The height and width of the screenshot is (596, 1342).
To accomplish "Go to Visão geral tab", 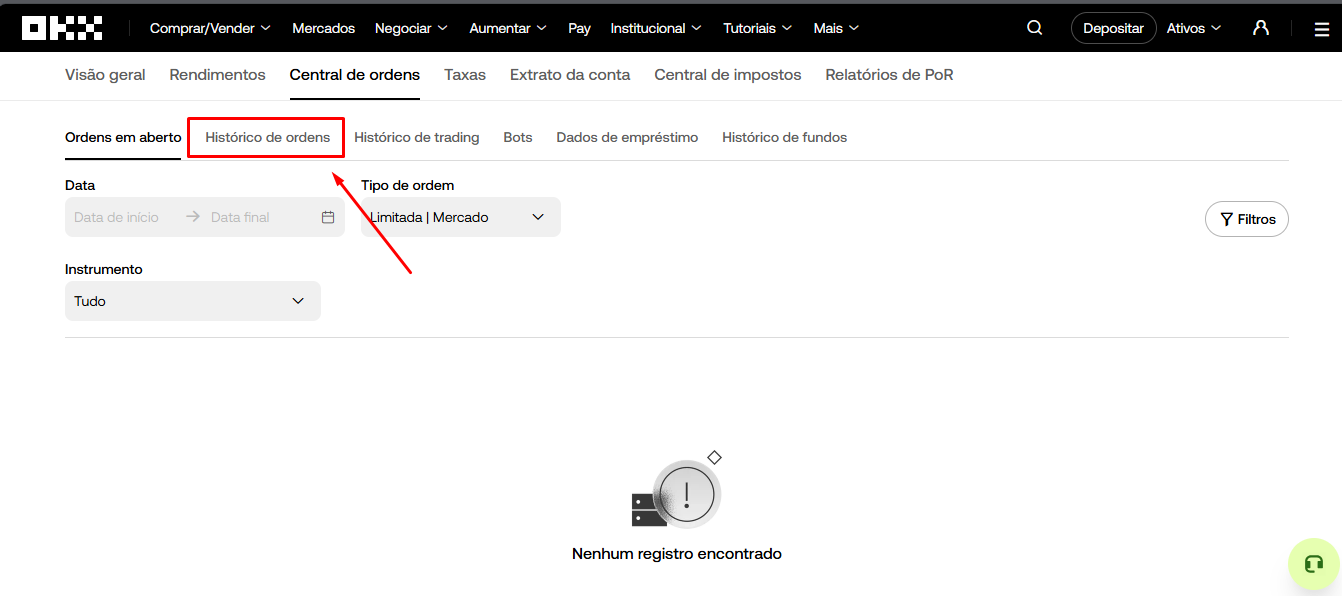I will click(105, 75).
